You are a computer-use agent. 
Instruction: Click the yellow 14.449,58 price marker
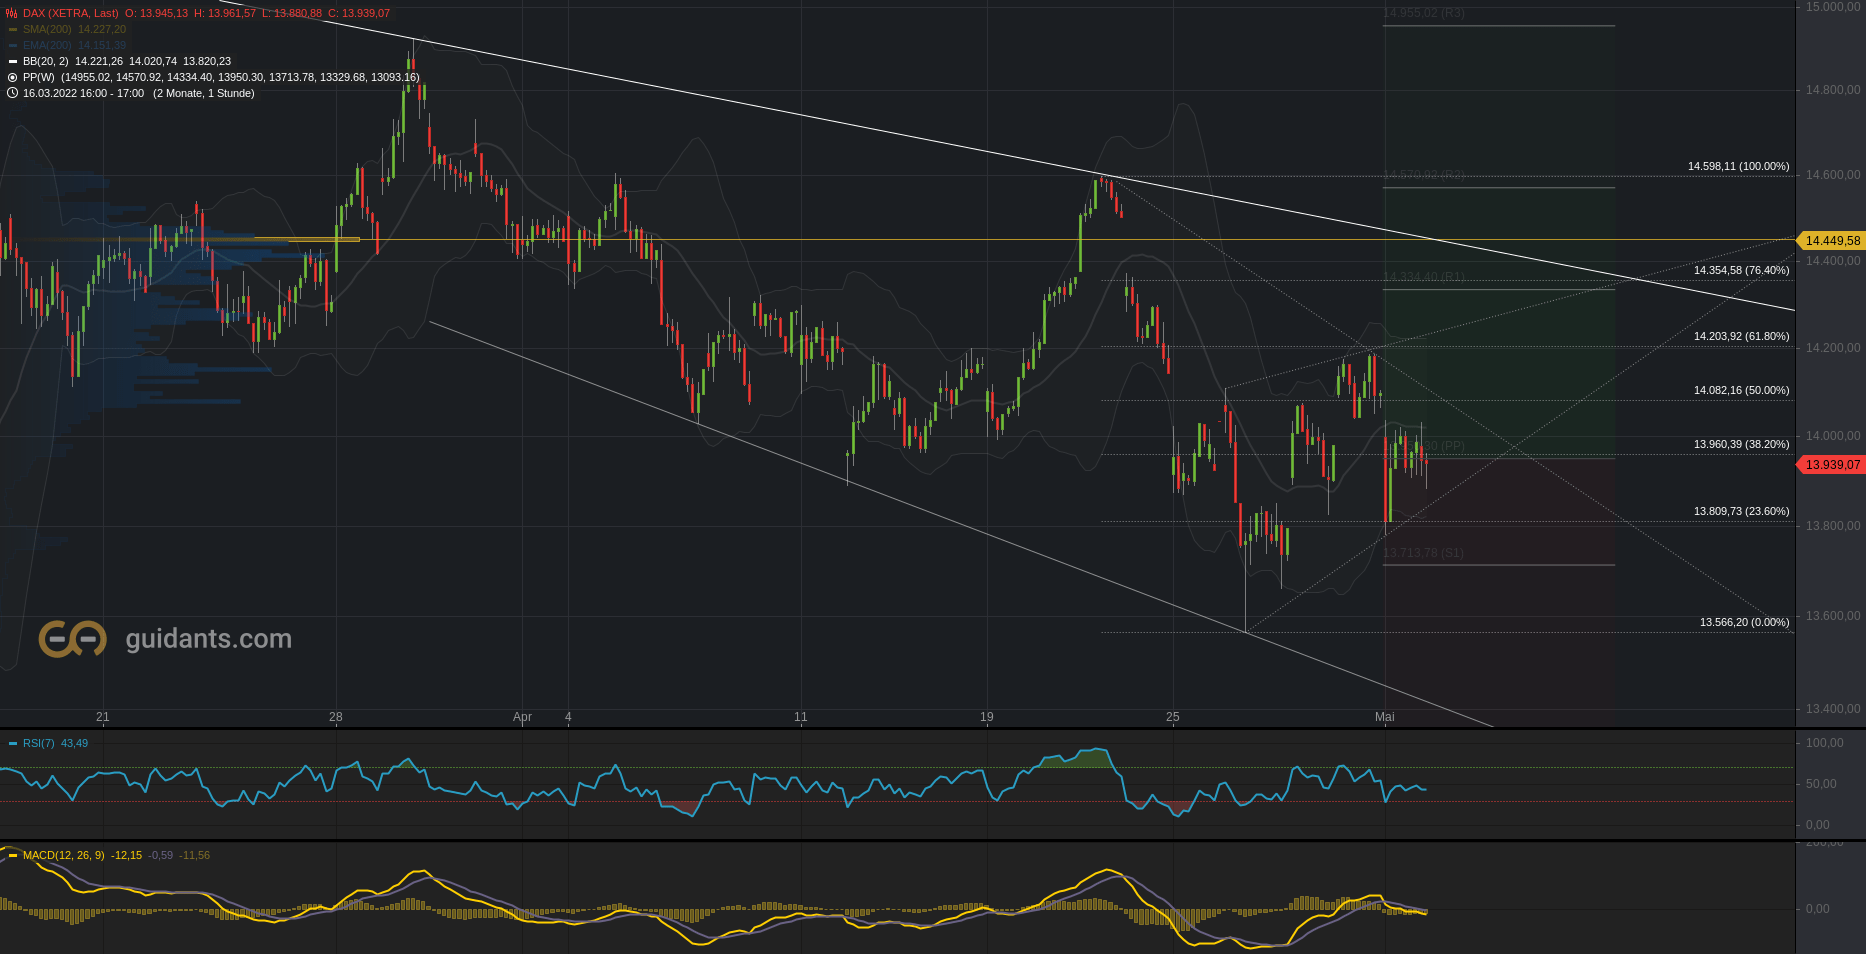point(1832,240)
